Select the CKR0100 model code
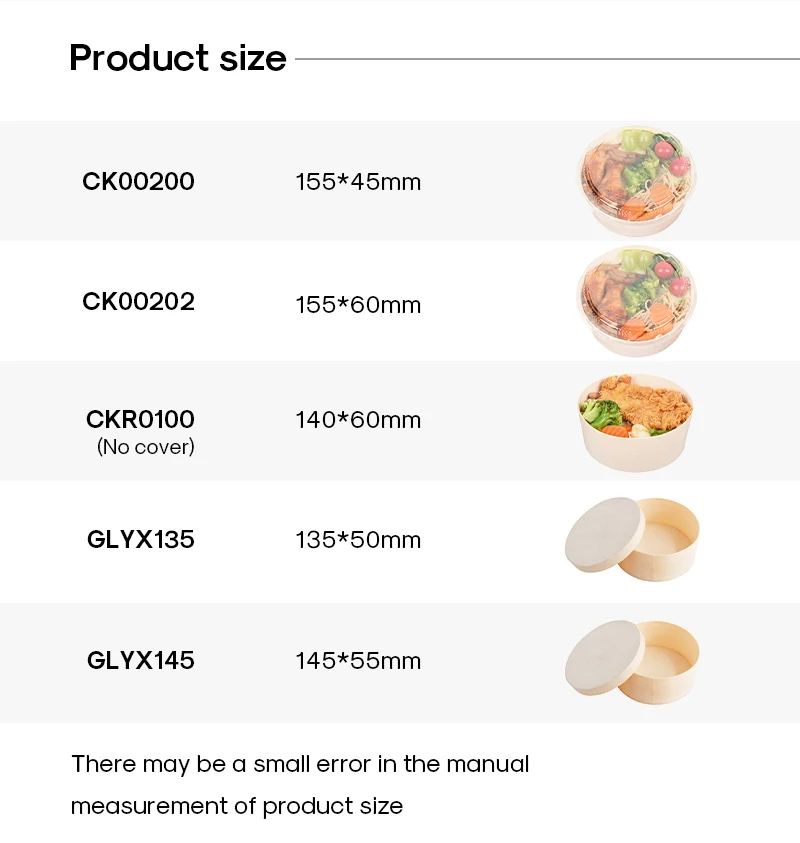This screenshot has width=800, height=843. (140, 419)
